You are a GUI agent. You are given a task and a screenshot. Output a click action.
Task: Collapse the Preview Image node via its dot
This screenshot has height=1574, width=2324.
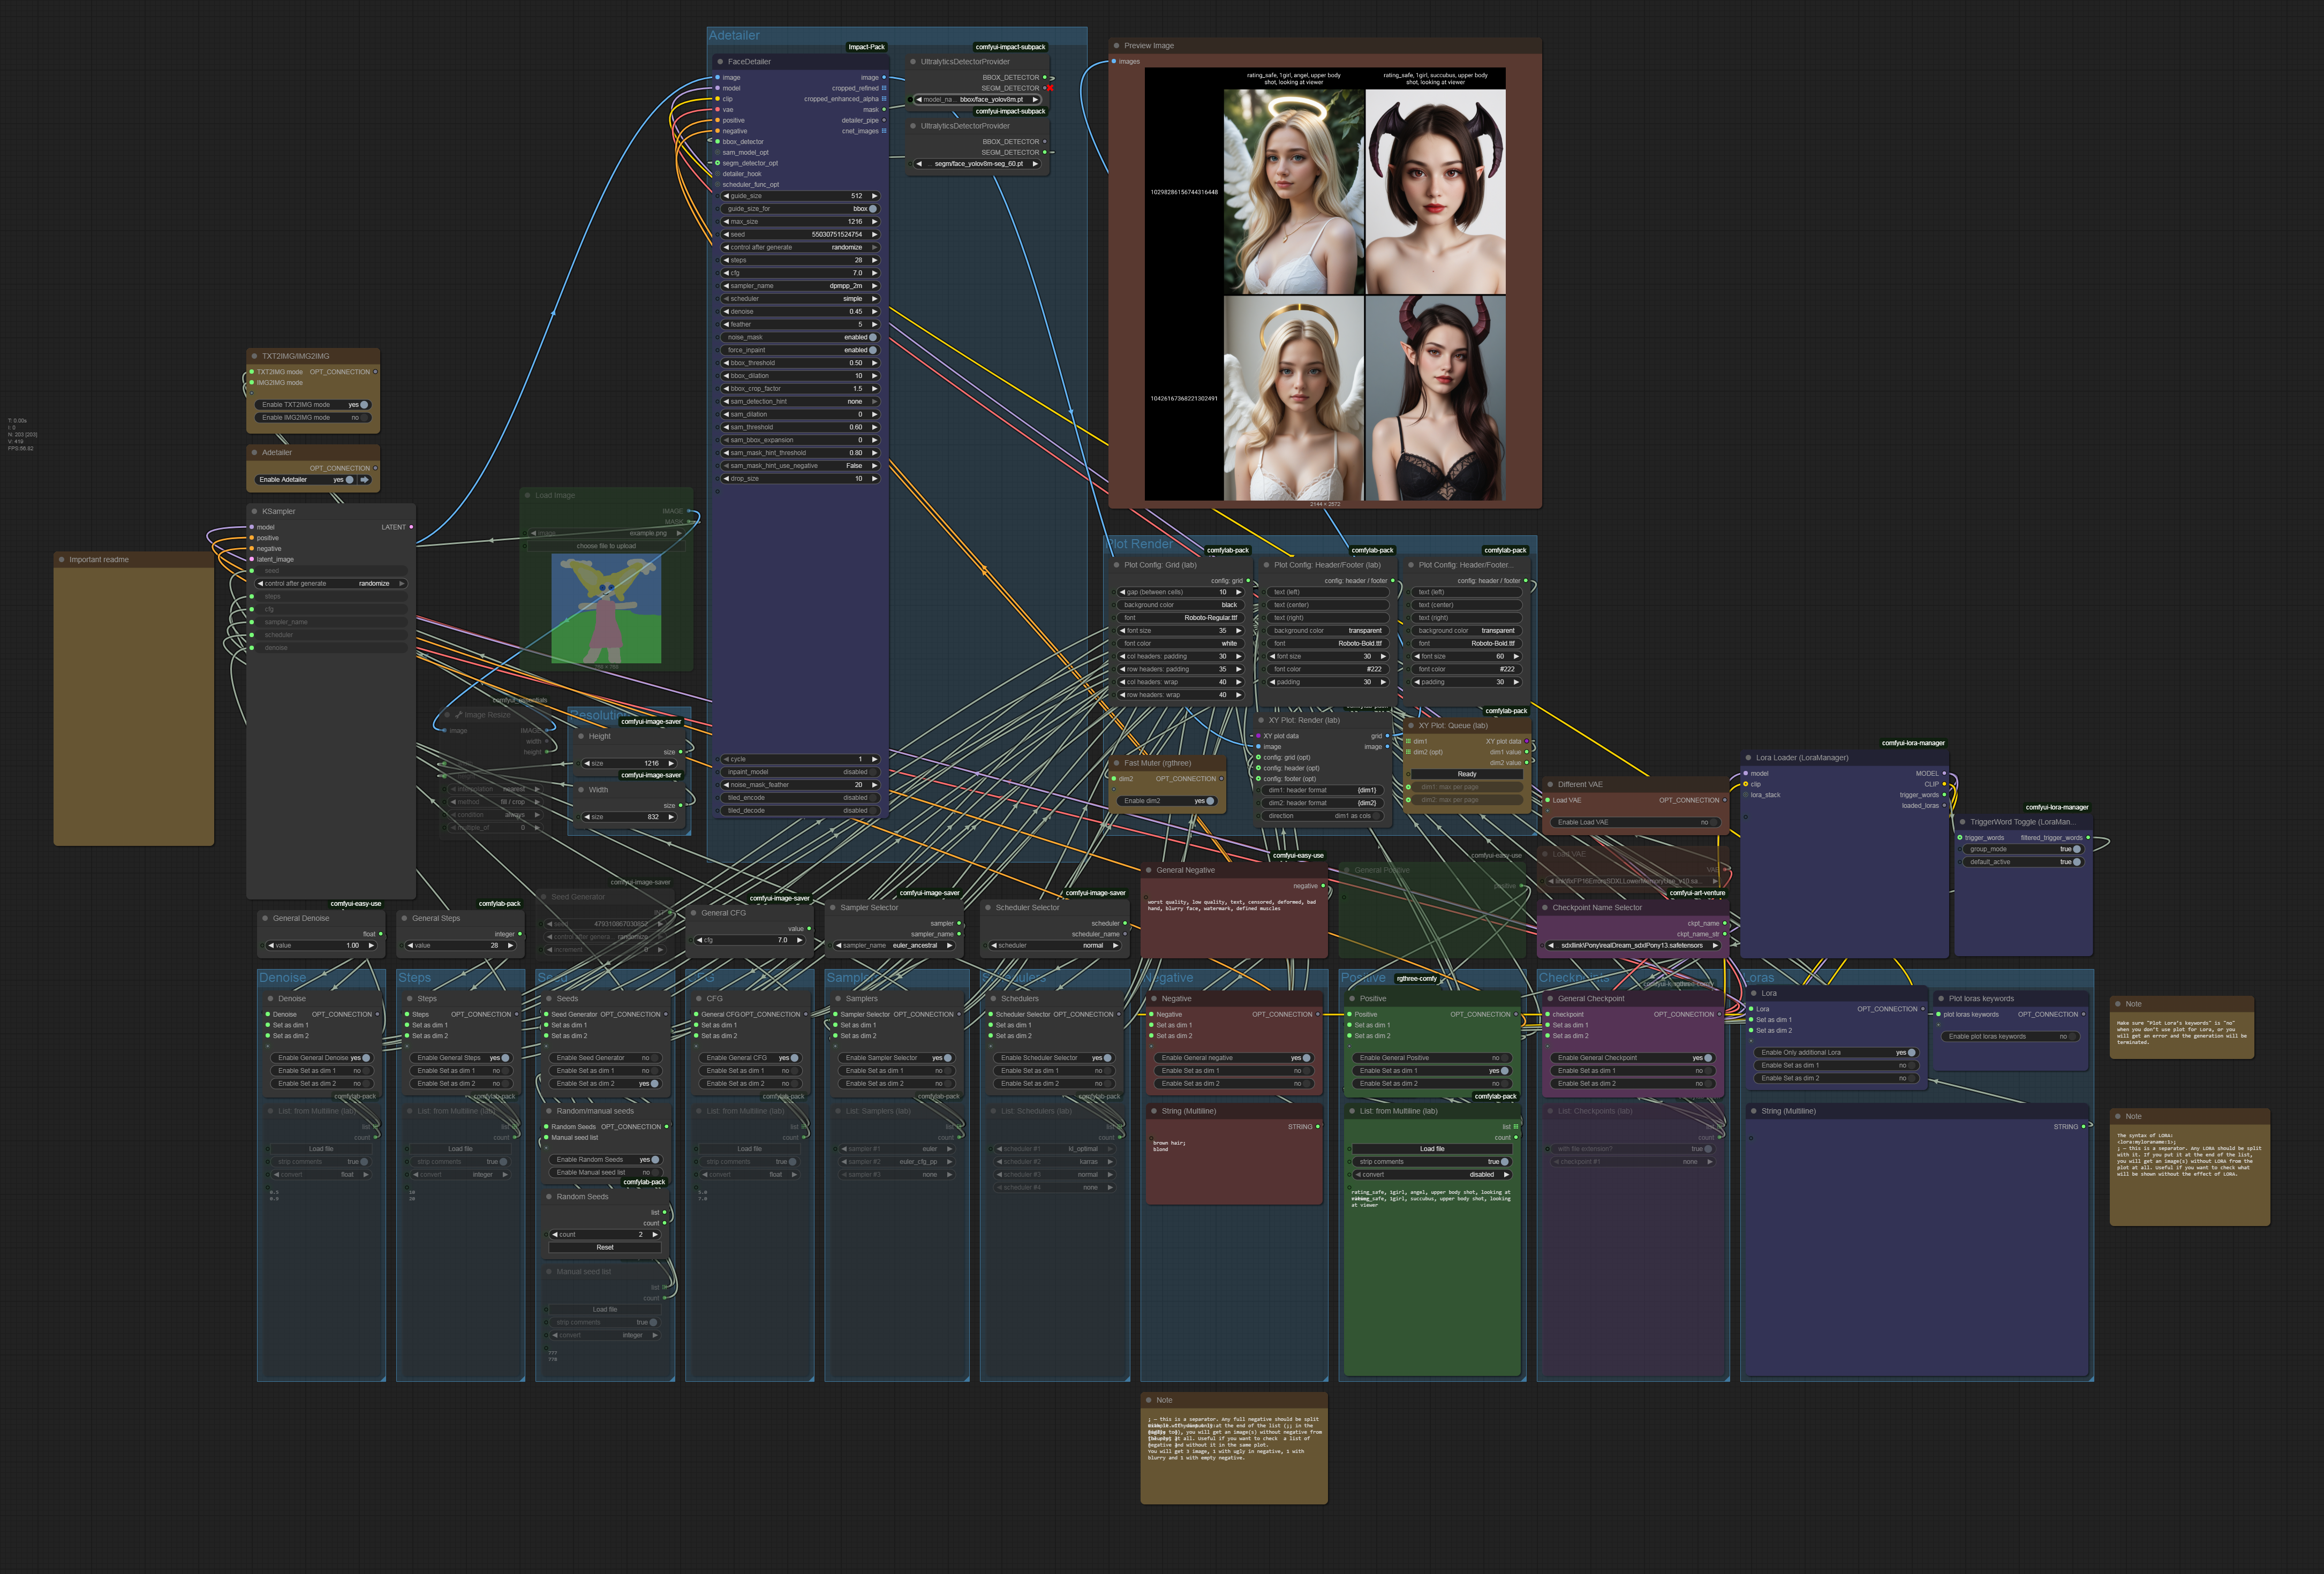(x=1116, y=46)
